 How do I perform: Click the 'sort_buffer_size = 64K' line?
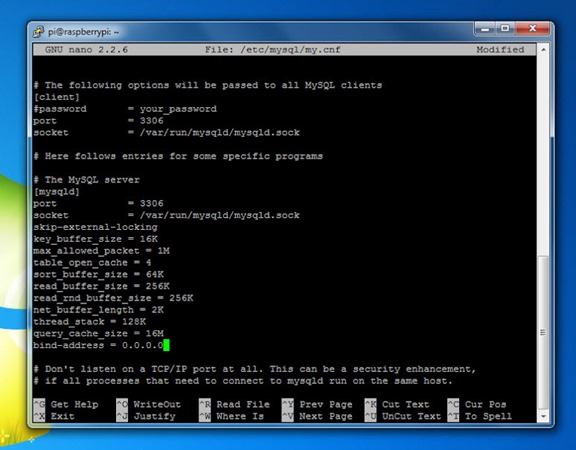[x=98, y=274]
